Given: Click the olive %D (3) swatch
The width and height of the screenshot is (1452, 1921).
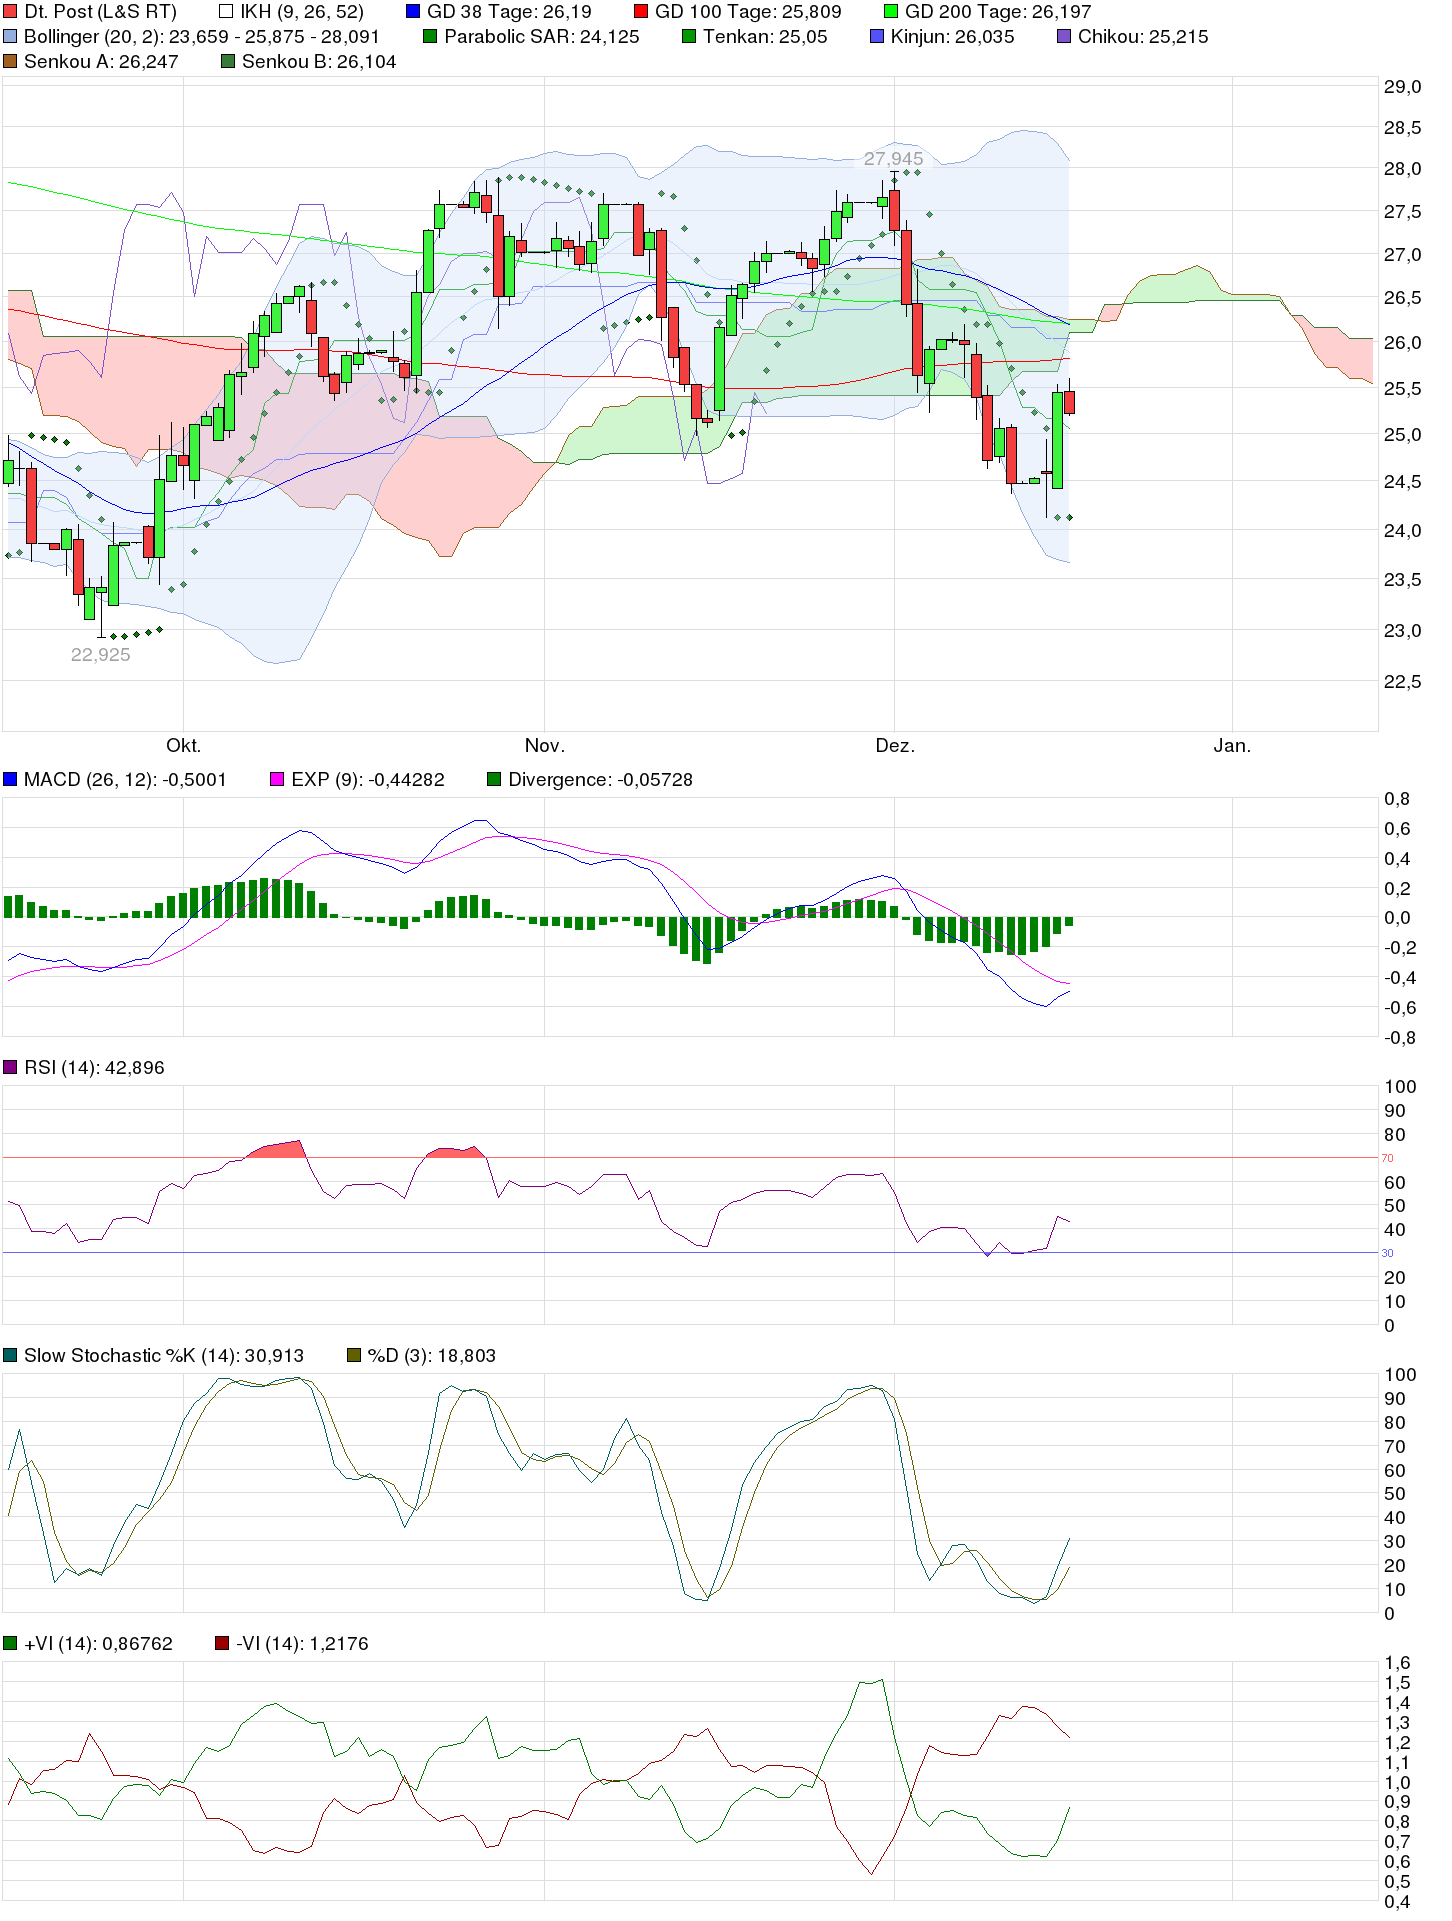Looking at the screenshot, I should pyautogui.click(x=353, y=1355).
